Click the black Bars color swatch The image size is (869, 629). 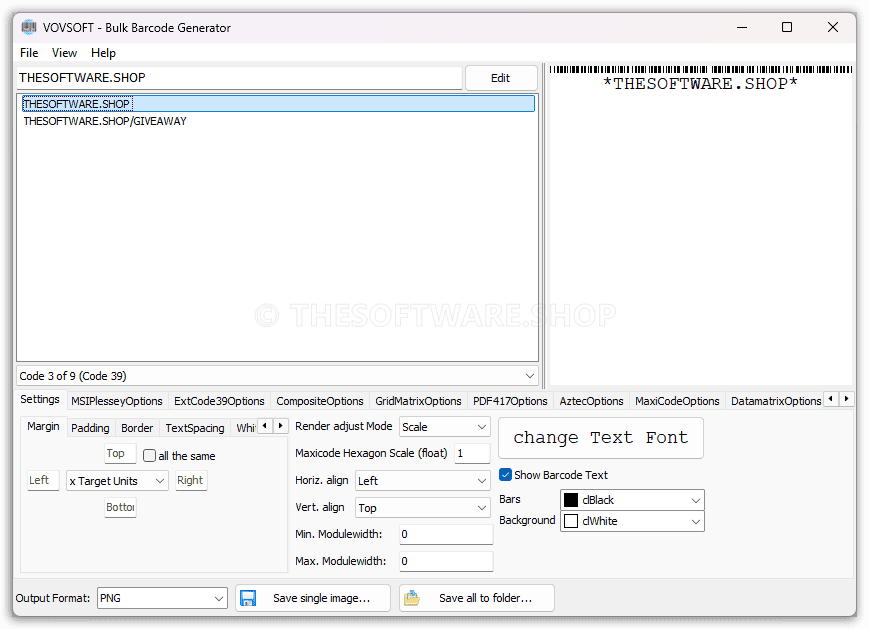click(x=571, y=500)
